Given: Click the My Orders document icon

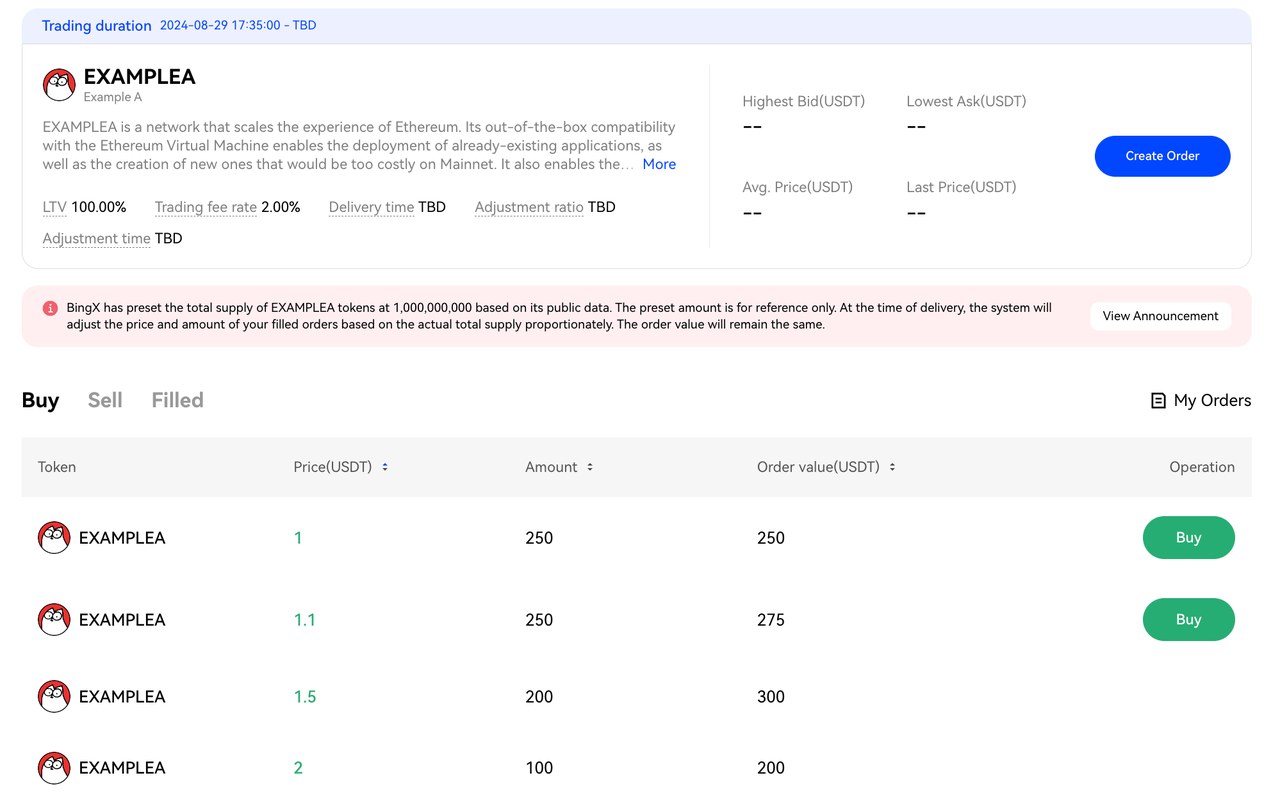Looking at the screenshot, I should 1158,401.
